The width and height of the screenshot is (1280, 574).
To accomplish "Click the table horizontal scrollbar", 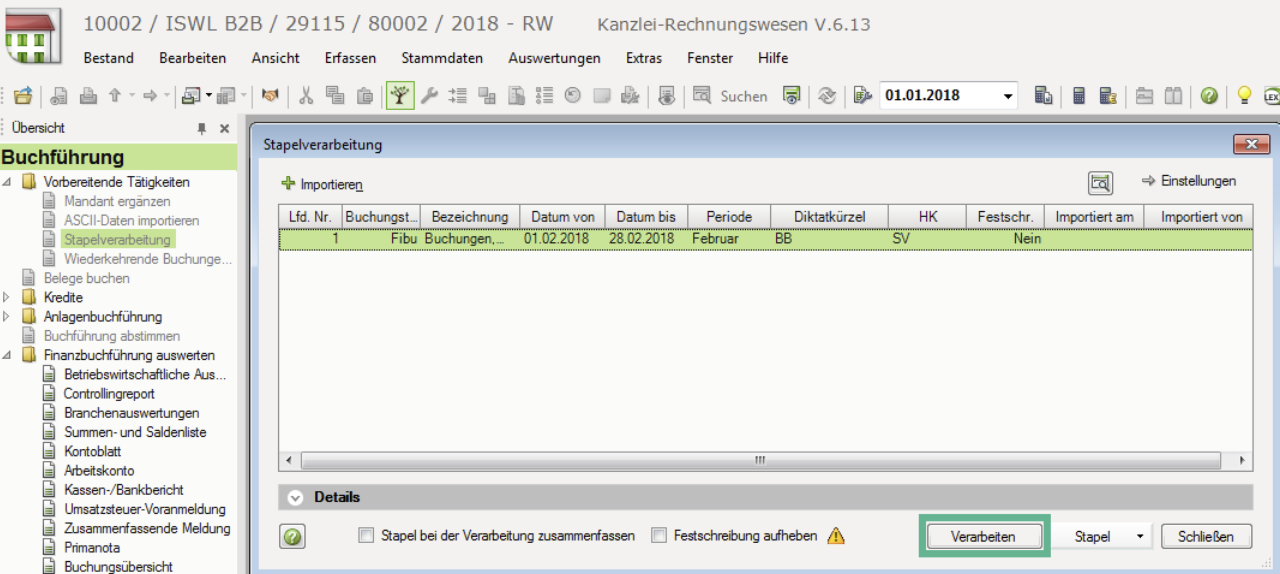I will [x=765, y=461].
